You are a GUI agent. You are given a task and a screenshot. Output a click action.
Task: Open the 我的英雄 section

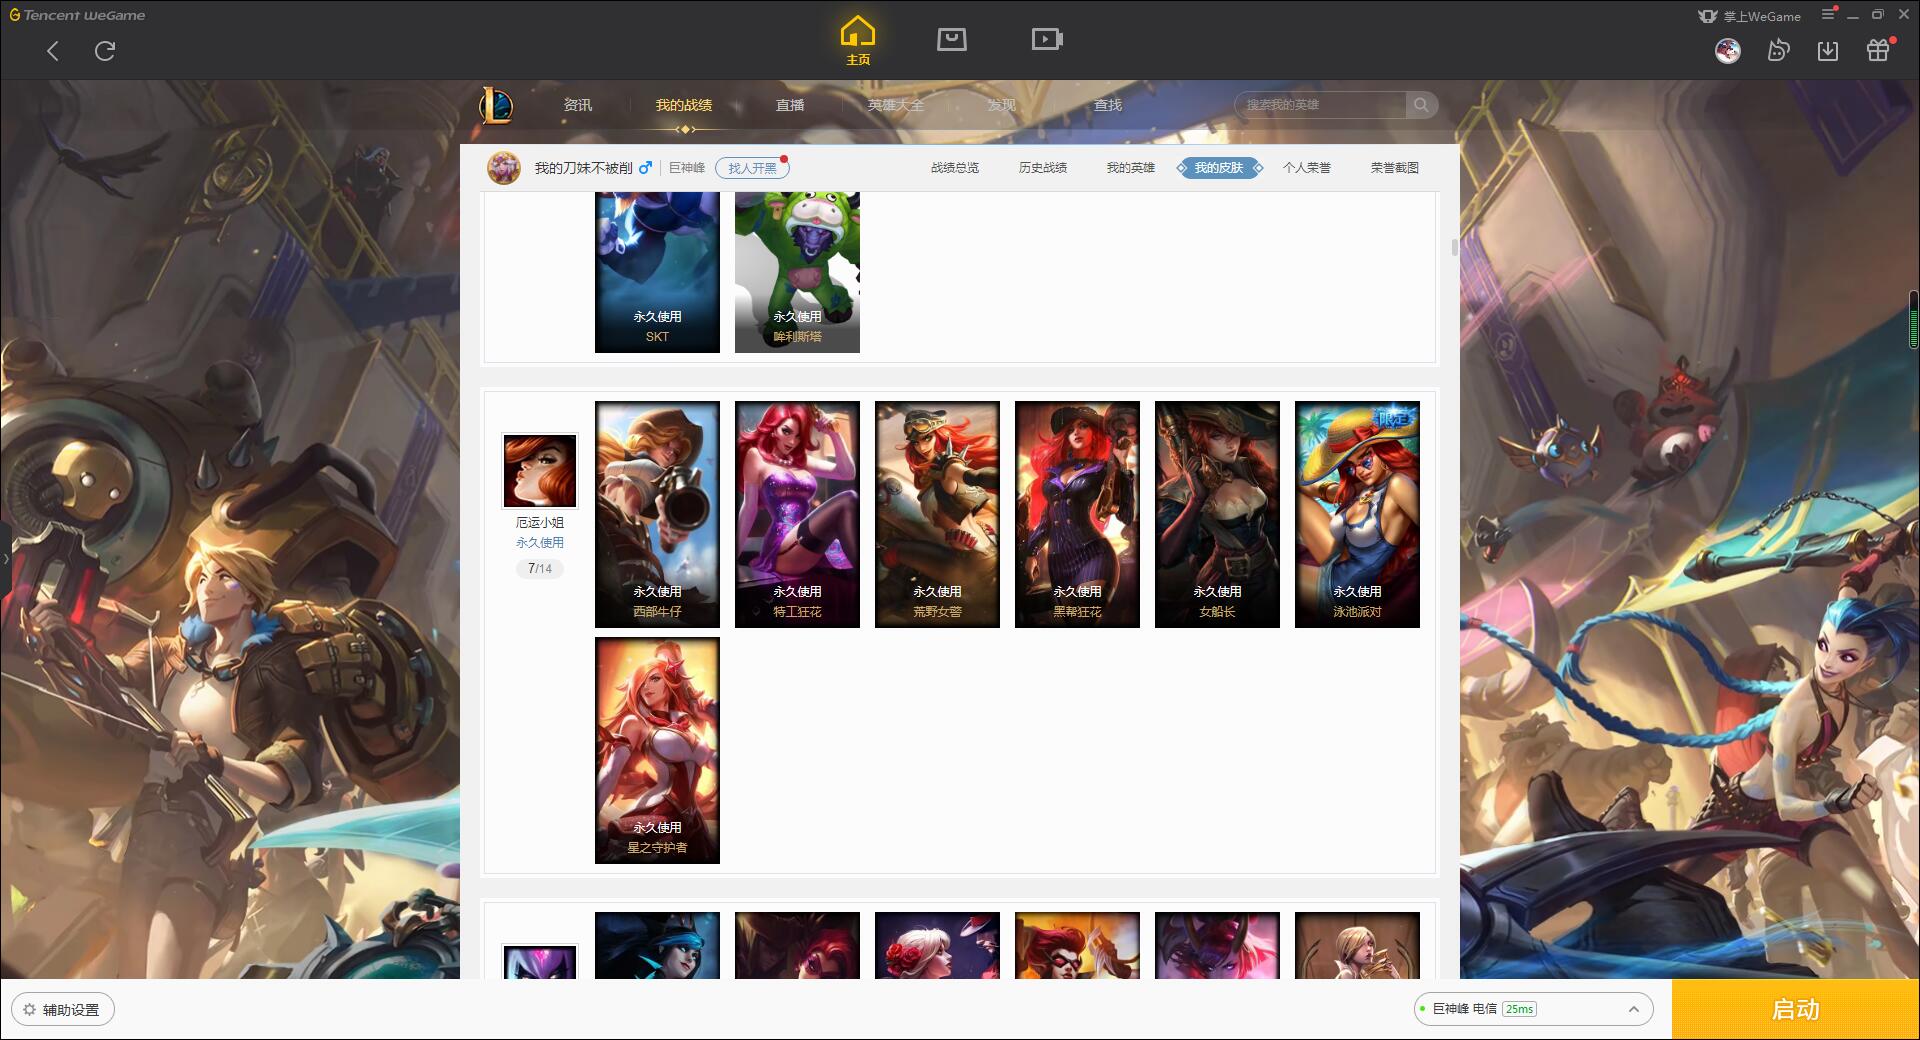click(x=1131, y=168)
